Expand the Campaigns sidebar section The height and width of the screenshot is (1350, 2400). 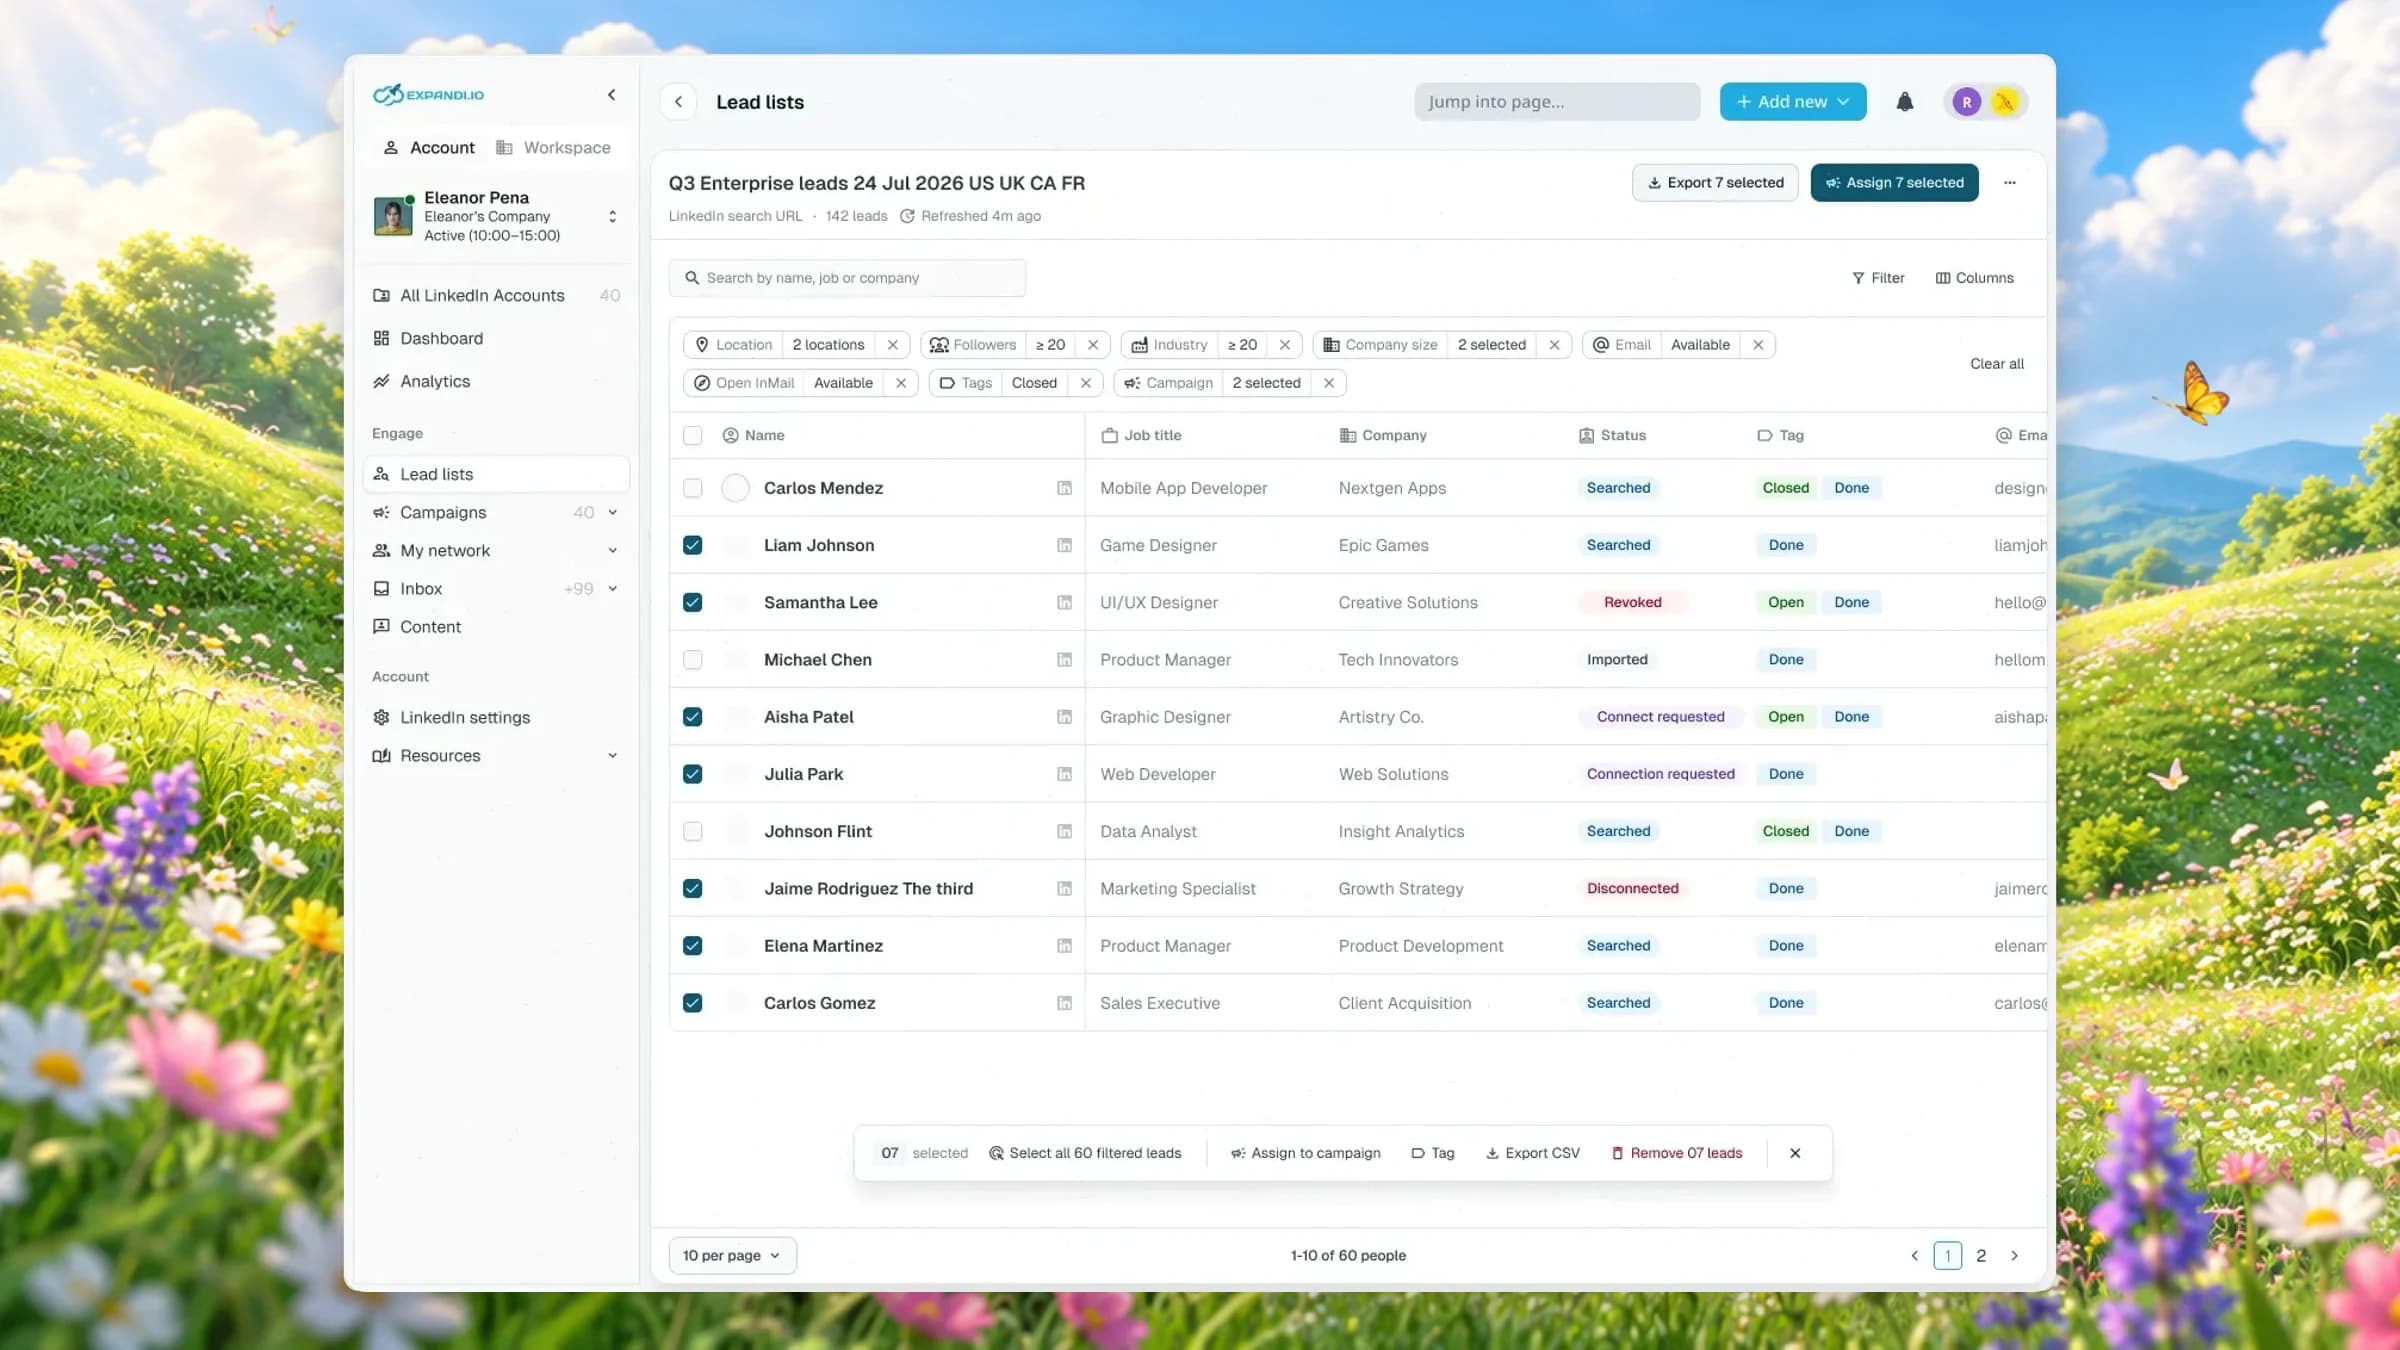[x=612, y=513]
